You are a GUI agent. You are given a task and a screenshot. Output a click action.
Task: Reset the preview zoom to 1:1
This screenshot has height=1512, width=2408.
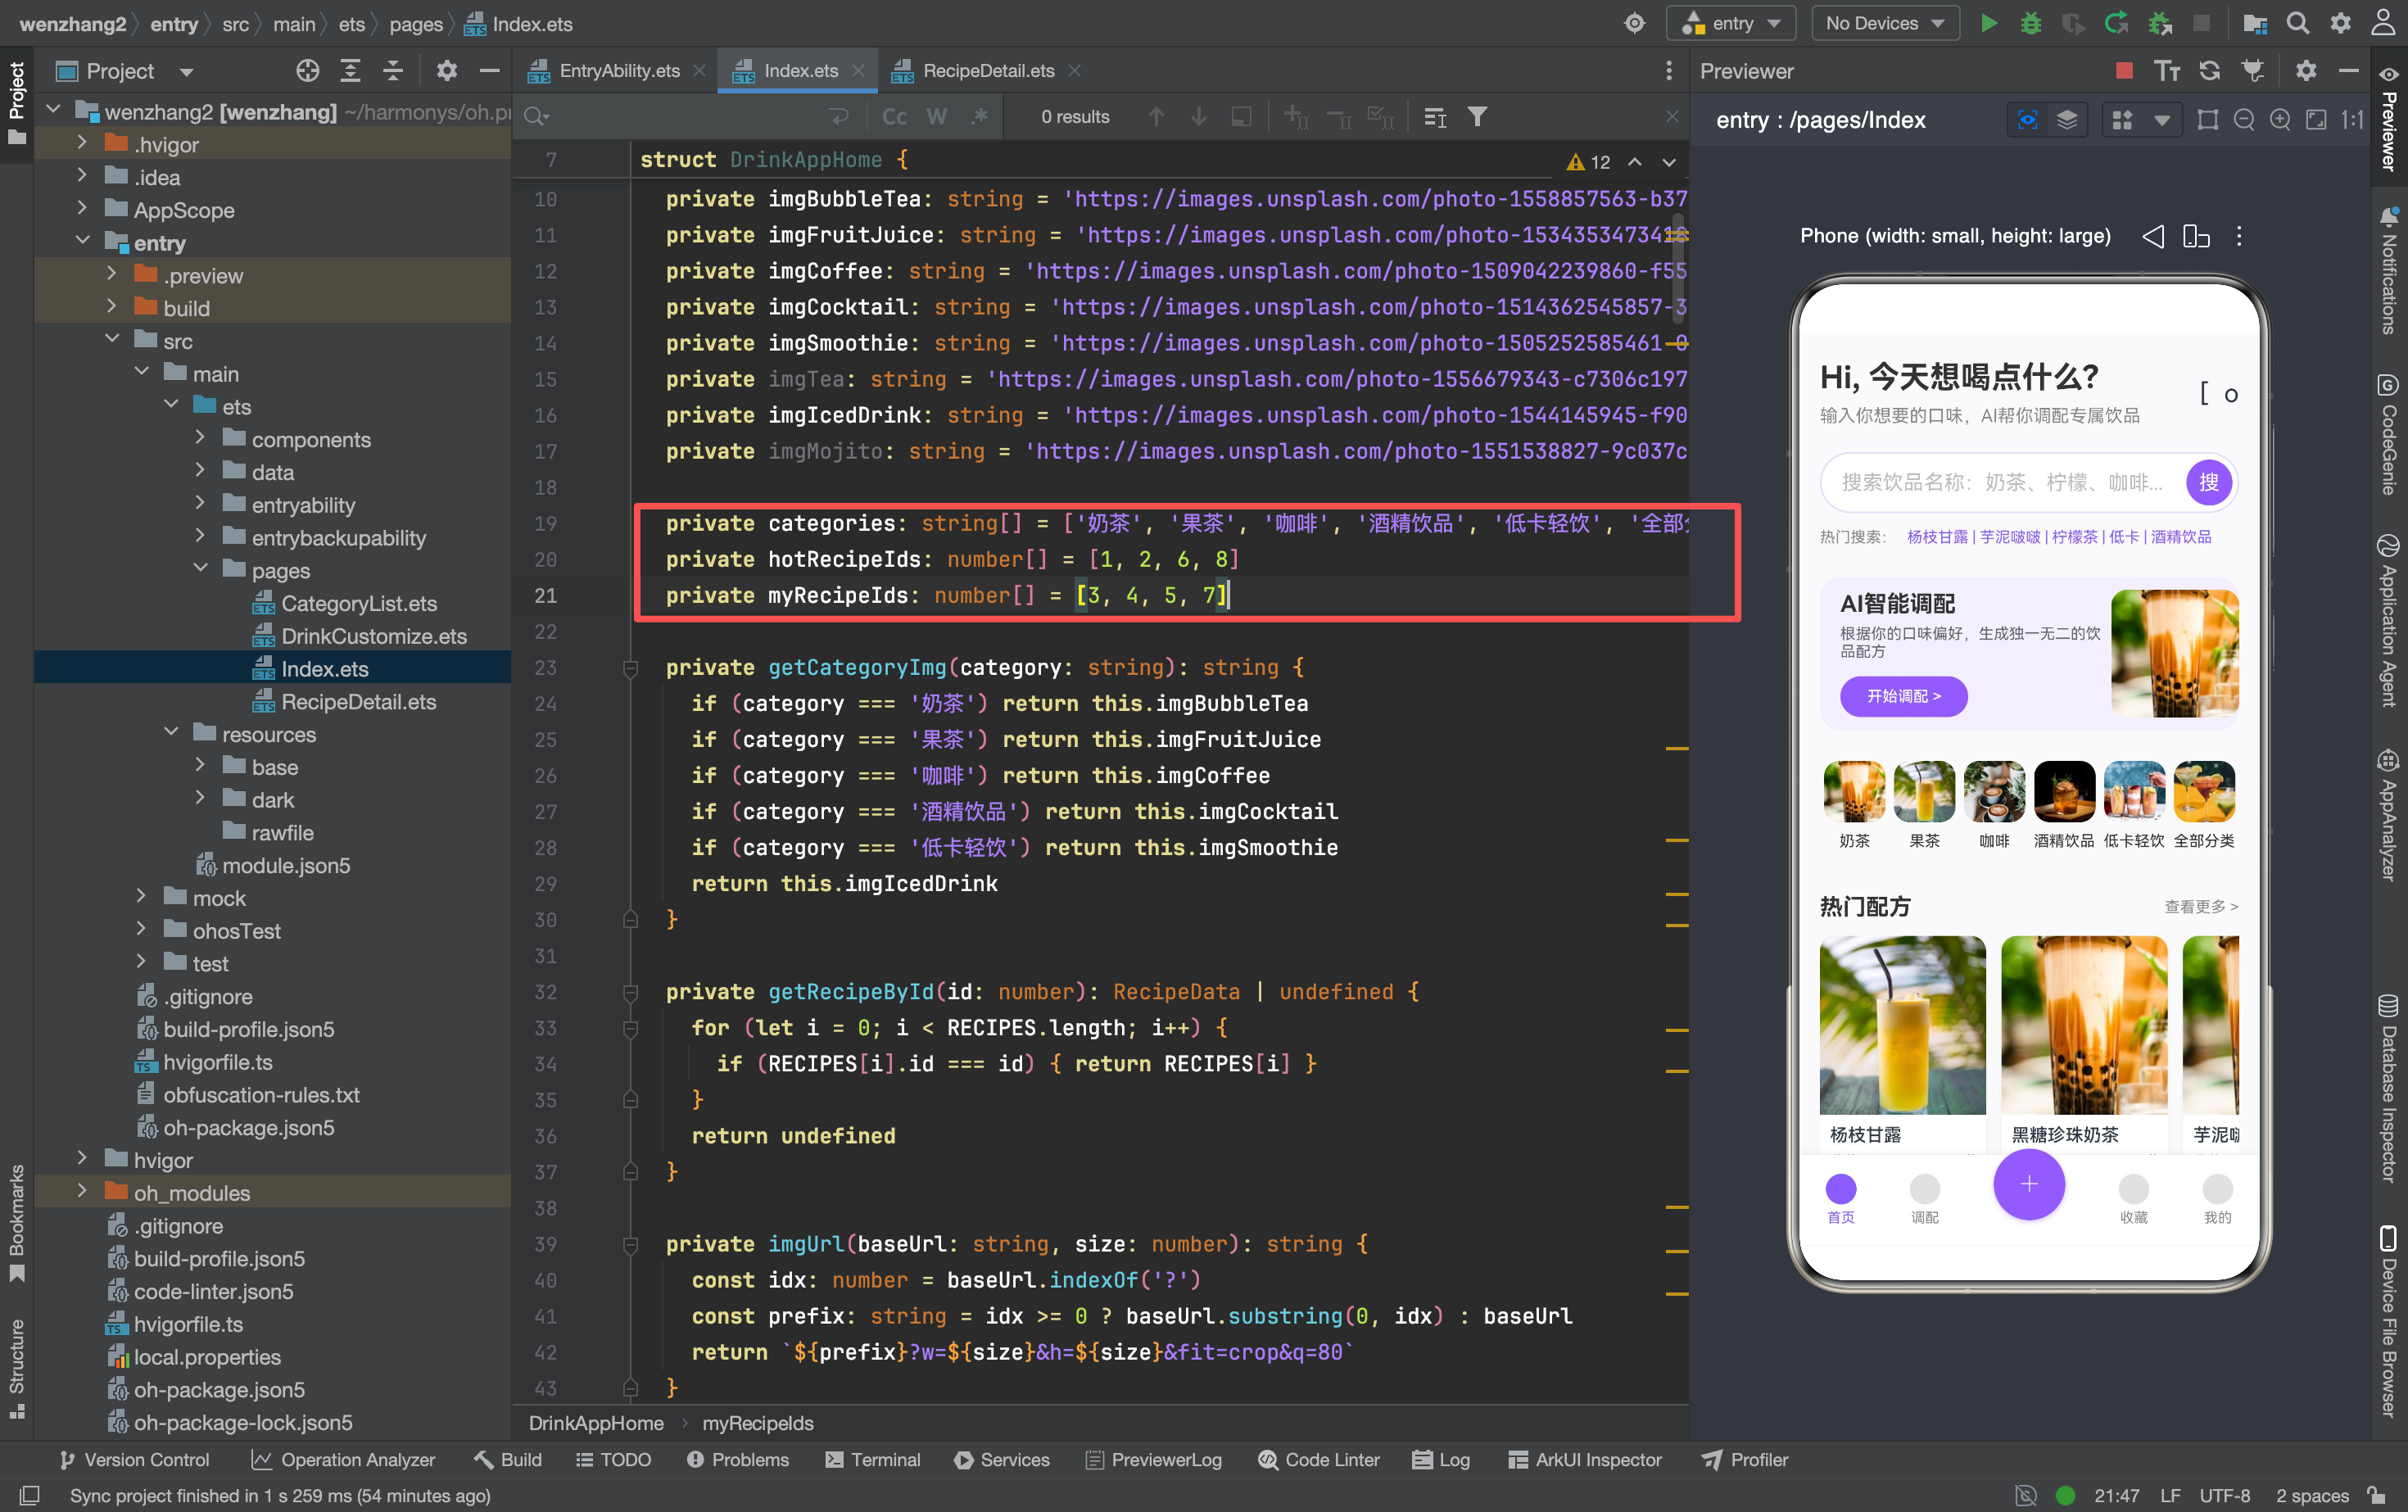click(2352, 120)
